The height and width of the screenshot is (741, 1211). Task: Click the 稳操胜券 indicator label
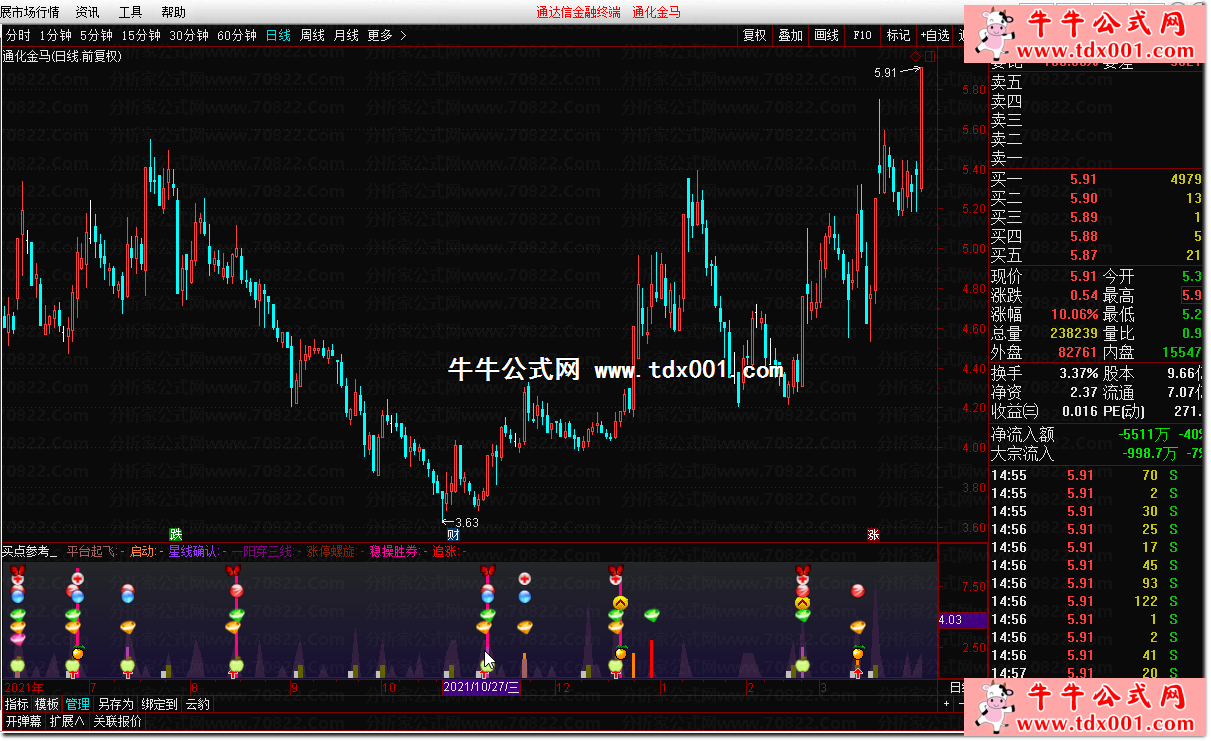tap(396, 551)
